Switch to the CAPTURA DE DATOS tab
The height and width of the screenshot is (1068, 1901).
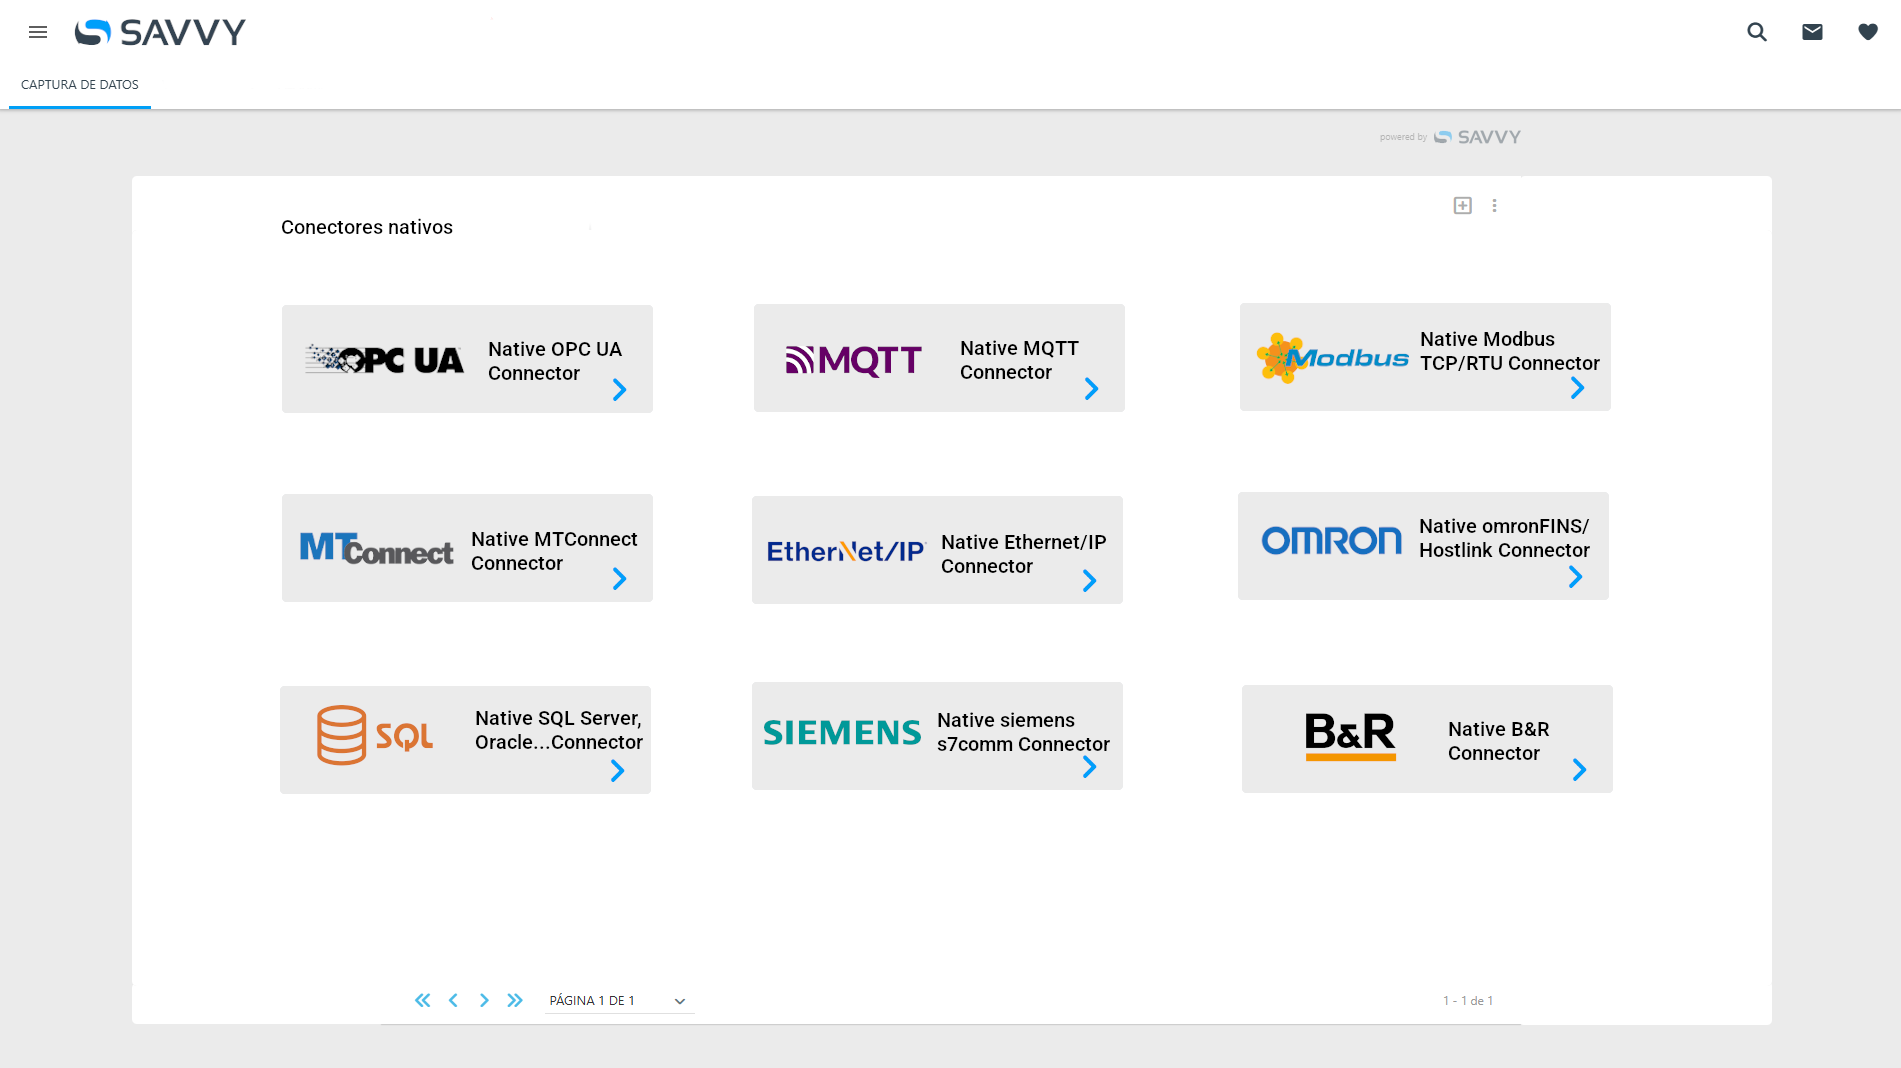(79, 84)
